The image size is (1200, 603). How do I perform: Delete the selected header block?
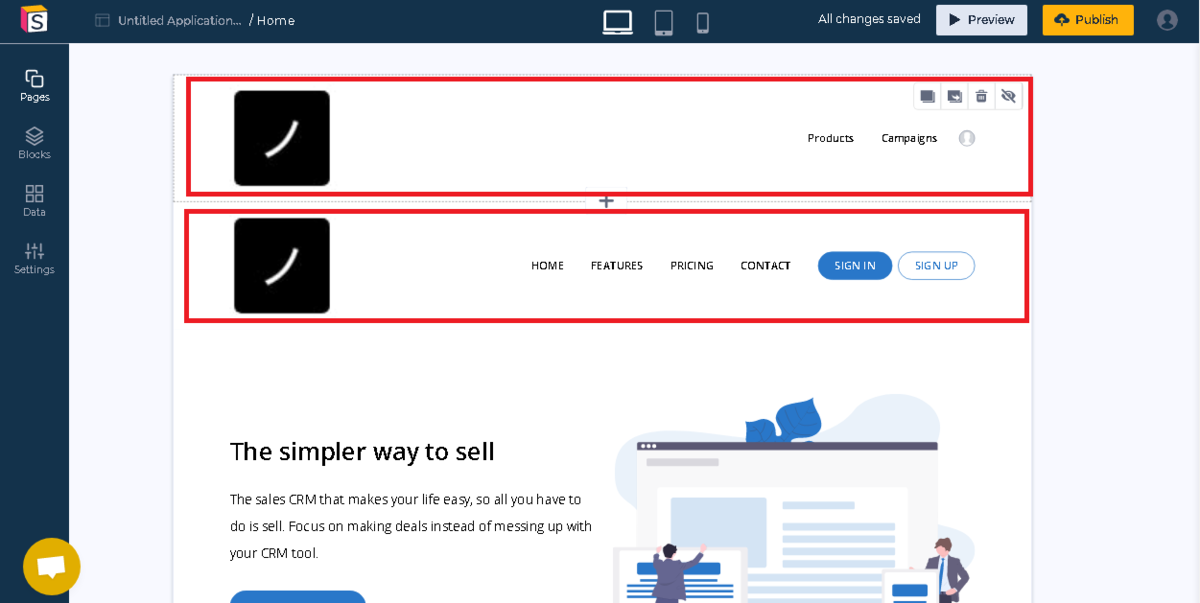tap(981, 96)
